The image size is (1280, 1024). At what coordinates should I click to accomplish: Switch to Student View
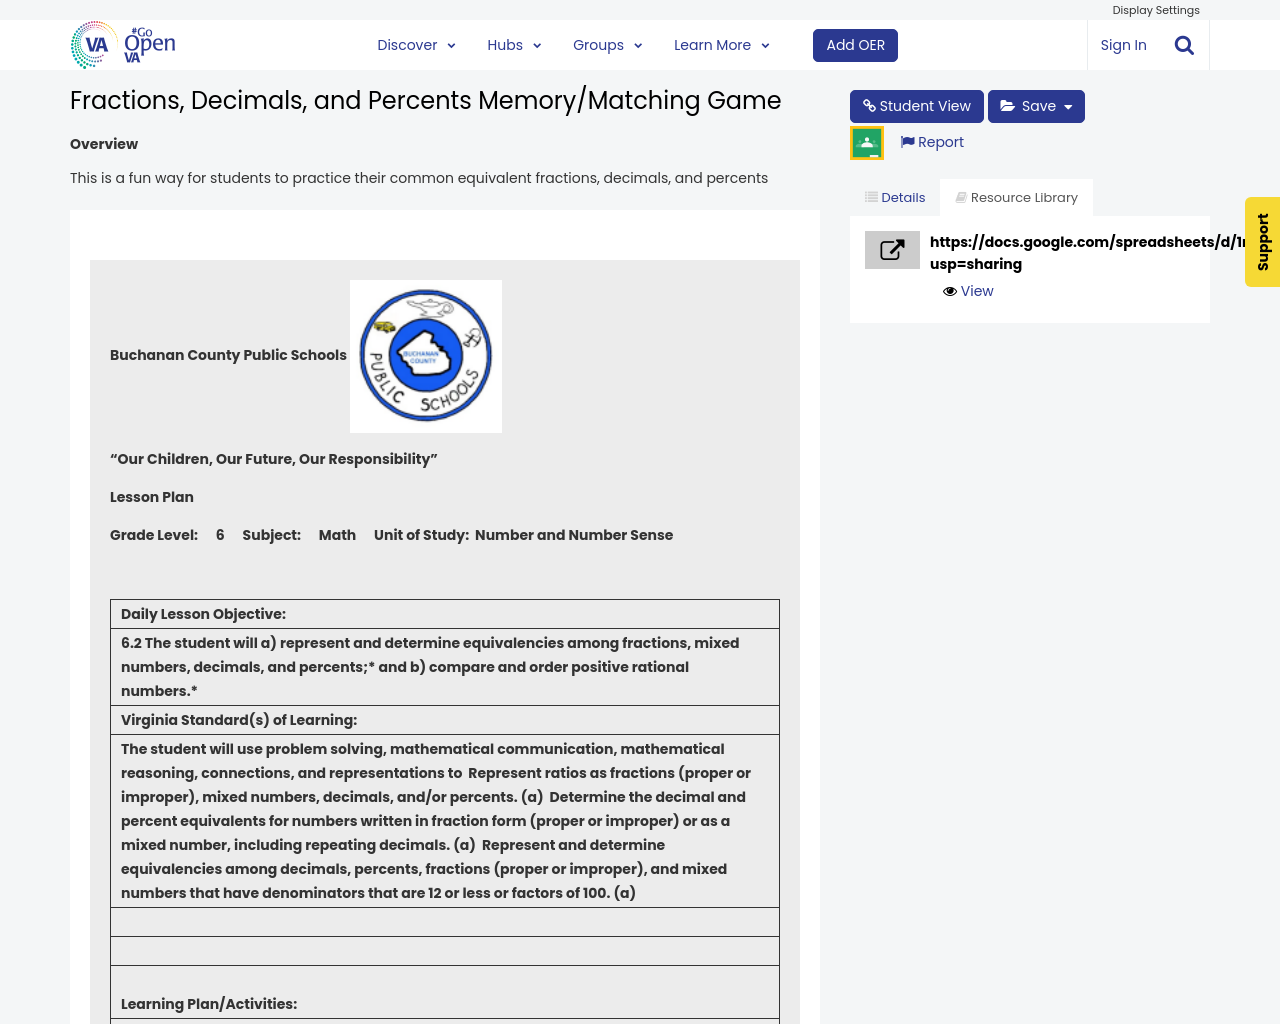[x=916, y=106]
